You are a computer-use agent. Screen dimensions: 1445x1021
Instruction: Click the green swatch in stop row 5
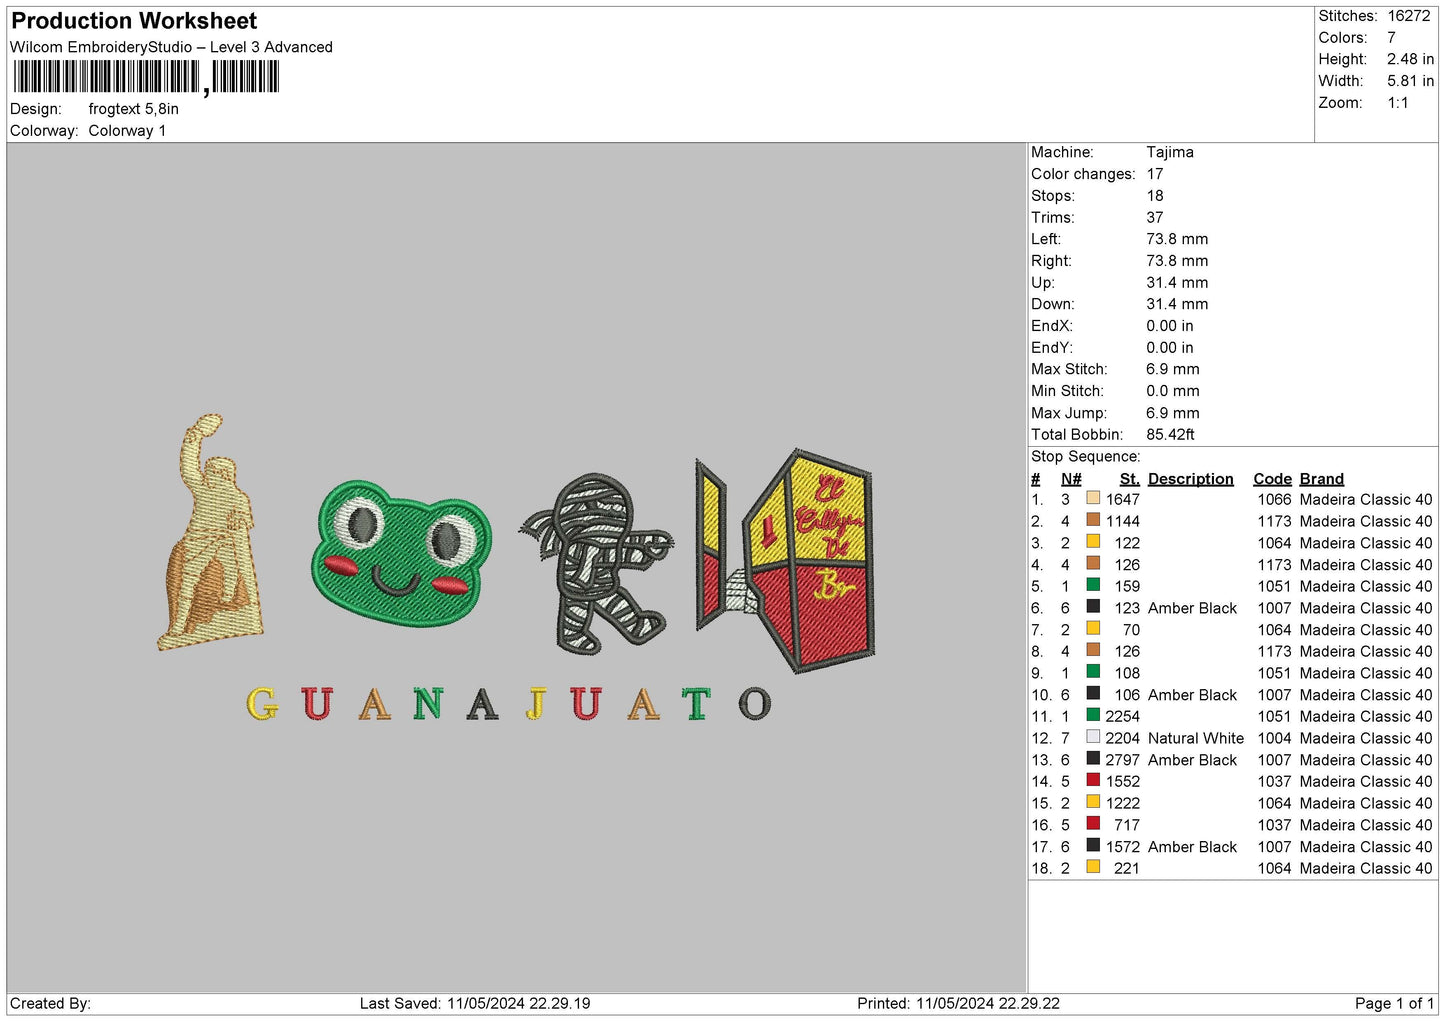point(1093,585)
